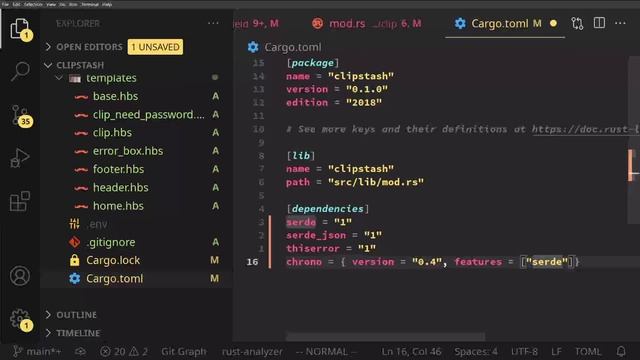This screenshot has width=640, height=360.
Task: Click the 1 UNSAVED badge
Action: (155, 47)
